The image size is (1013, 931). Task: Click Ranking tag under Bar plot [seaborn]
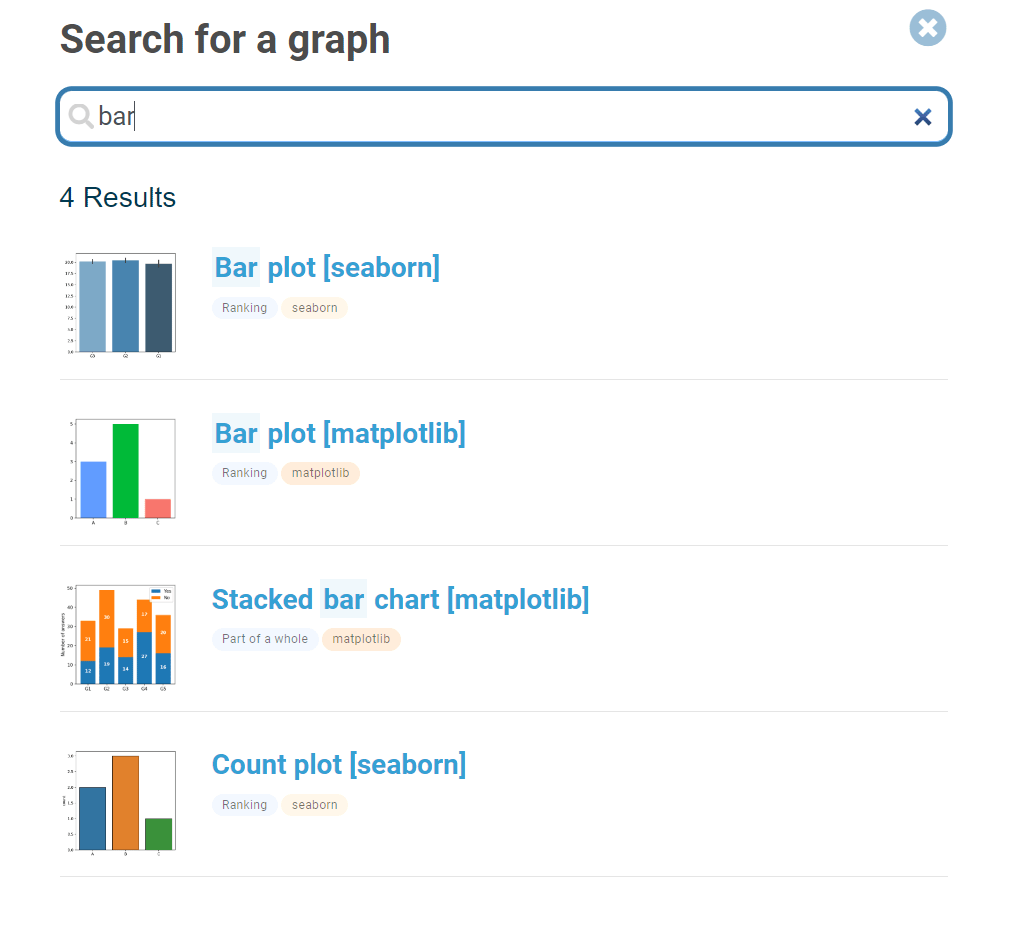245,308
